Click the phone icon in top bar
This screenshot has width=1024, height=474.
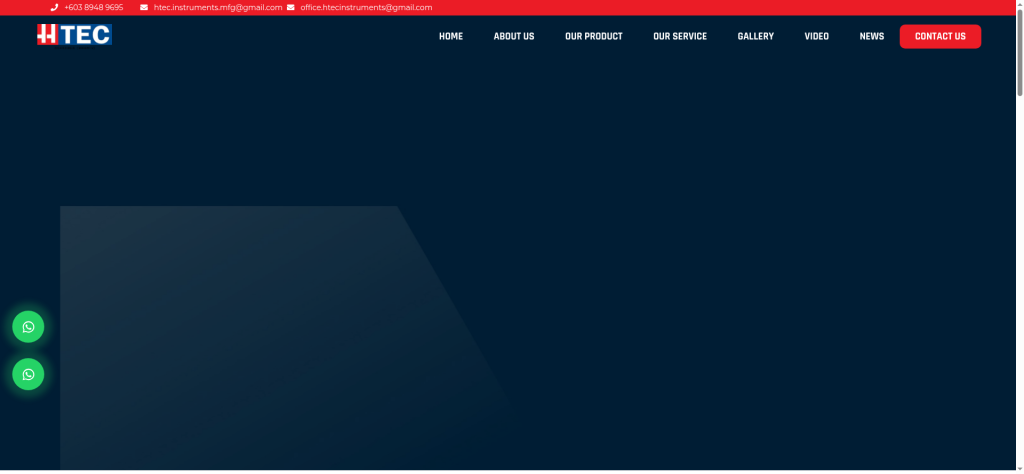coord(54,7)
